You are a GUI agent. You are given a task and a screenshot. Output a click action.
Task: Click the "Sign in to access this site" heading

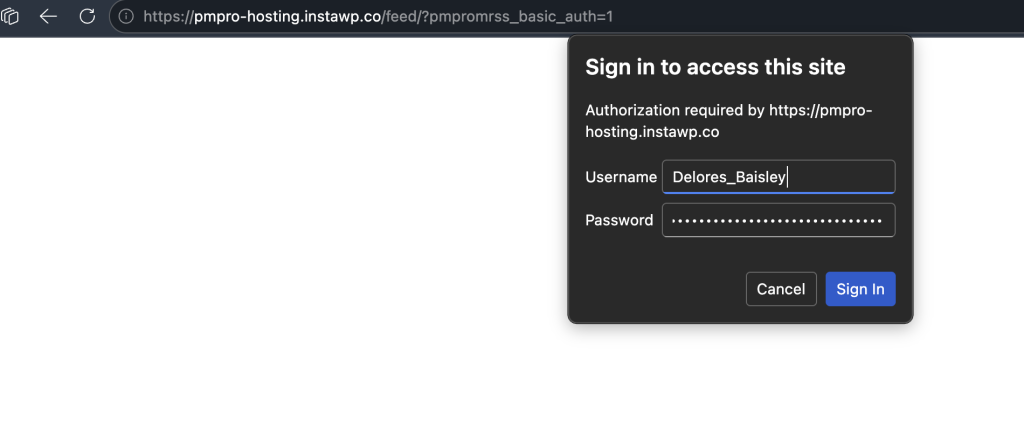click(715, 67)
